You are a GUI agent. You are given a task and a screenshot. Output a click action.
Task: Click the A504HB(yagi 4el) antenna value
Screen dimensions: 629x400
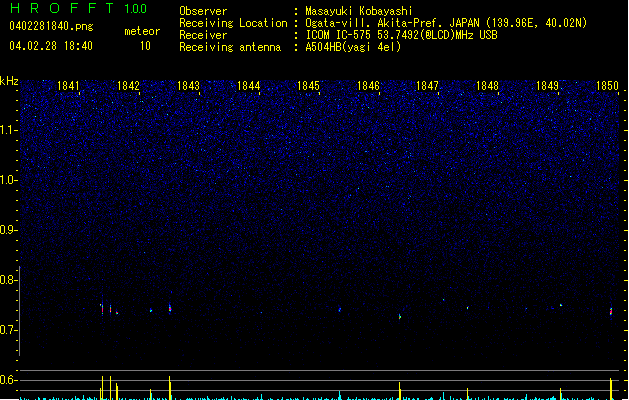[x=353, y=47]
